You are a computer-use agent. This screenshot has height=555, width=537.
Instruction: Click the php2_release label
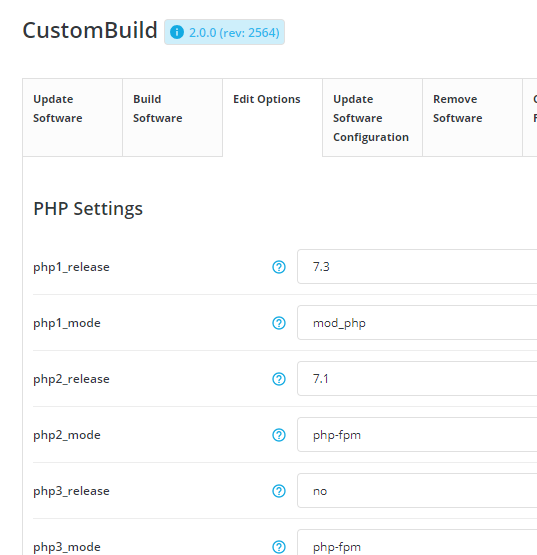[x=71, y=379]
